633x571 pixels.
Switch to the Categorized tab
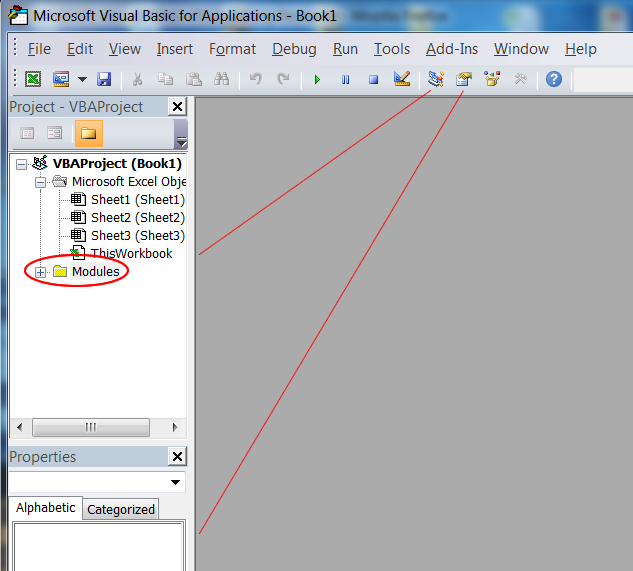[121, 510]
